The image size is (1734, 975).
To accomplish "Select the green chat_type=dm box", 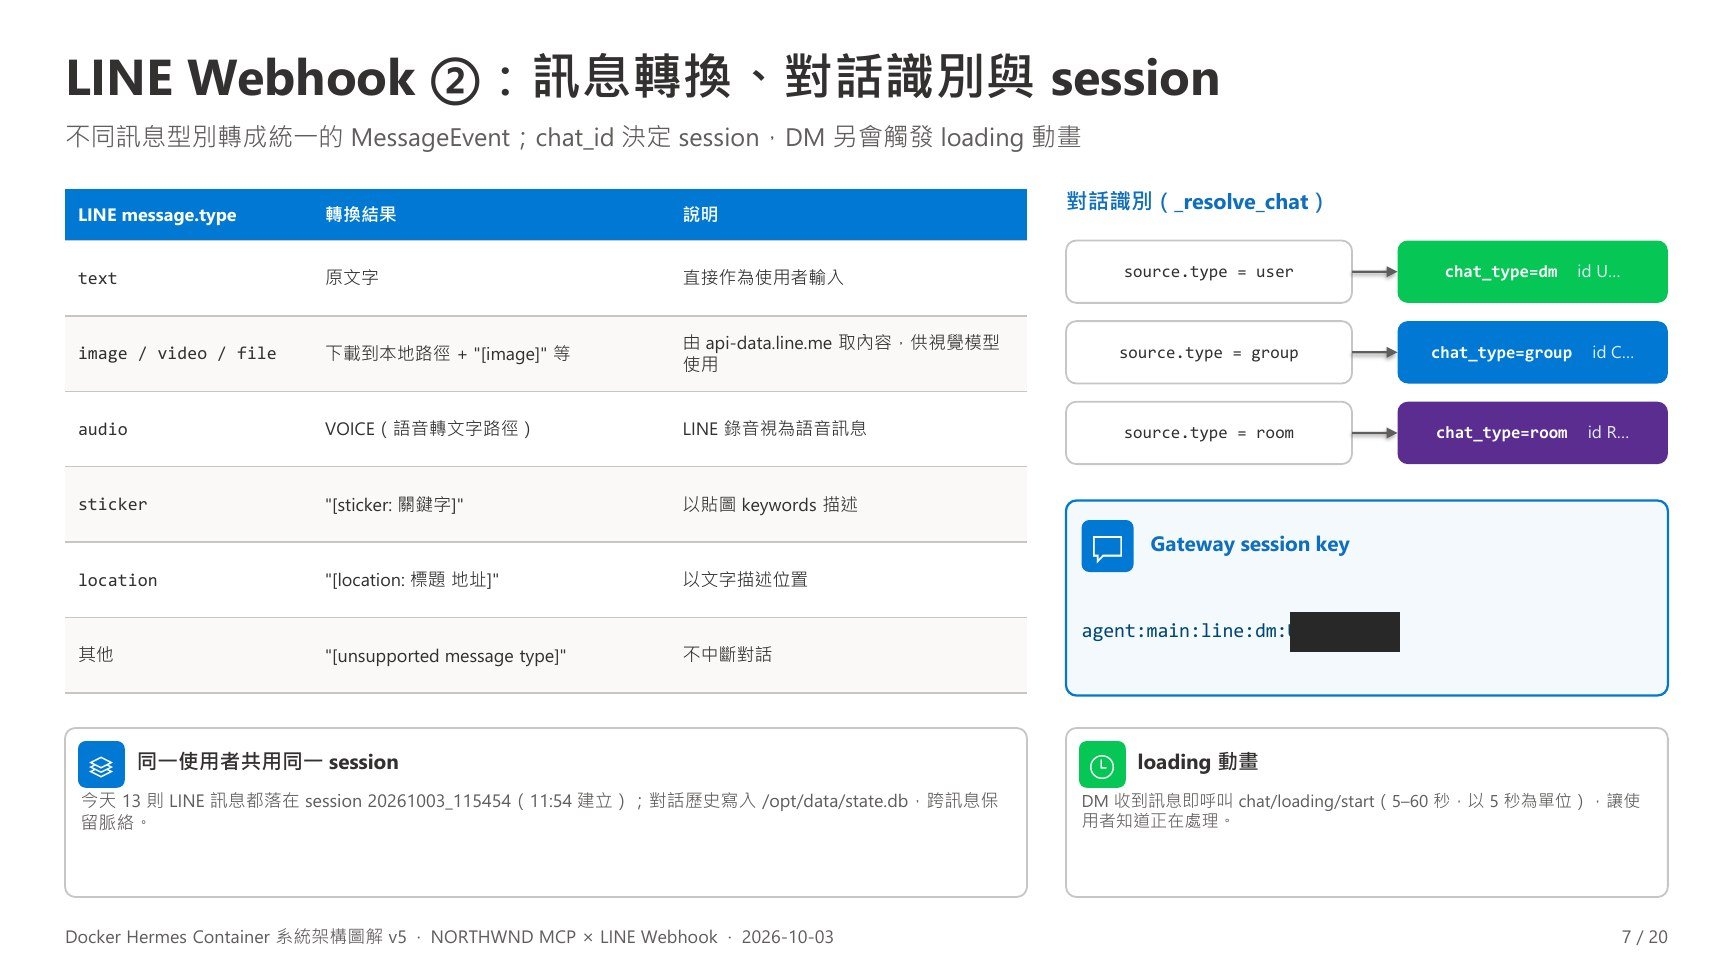I will pyautogui.click(x=1532, y=272).
